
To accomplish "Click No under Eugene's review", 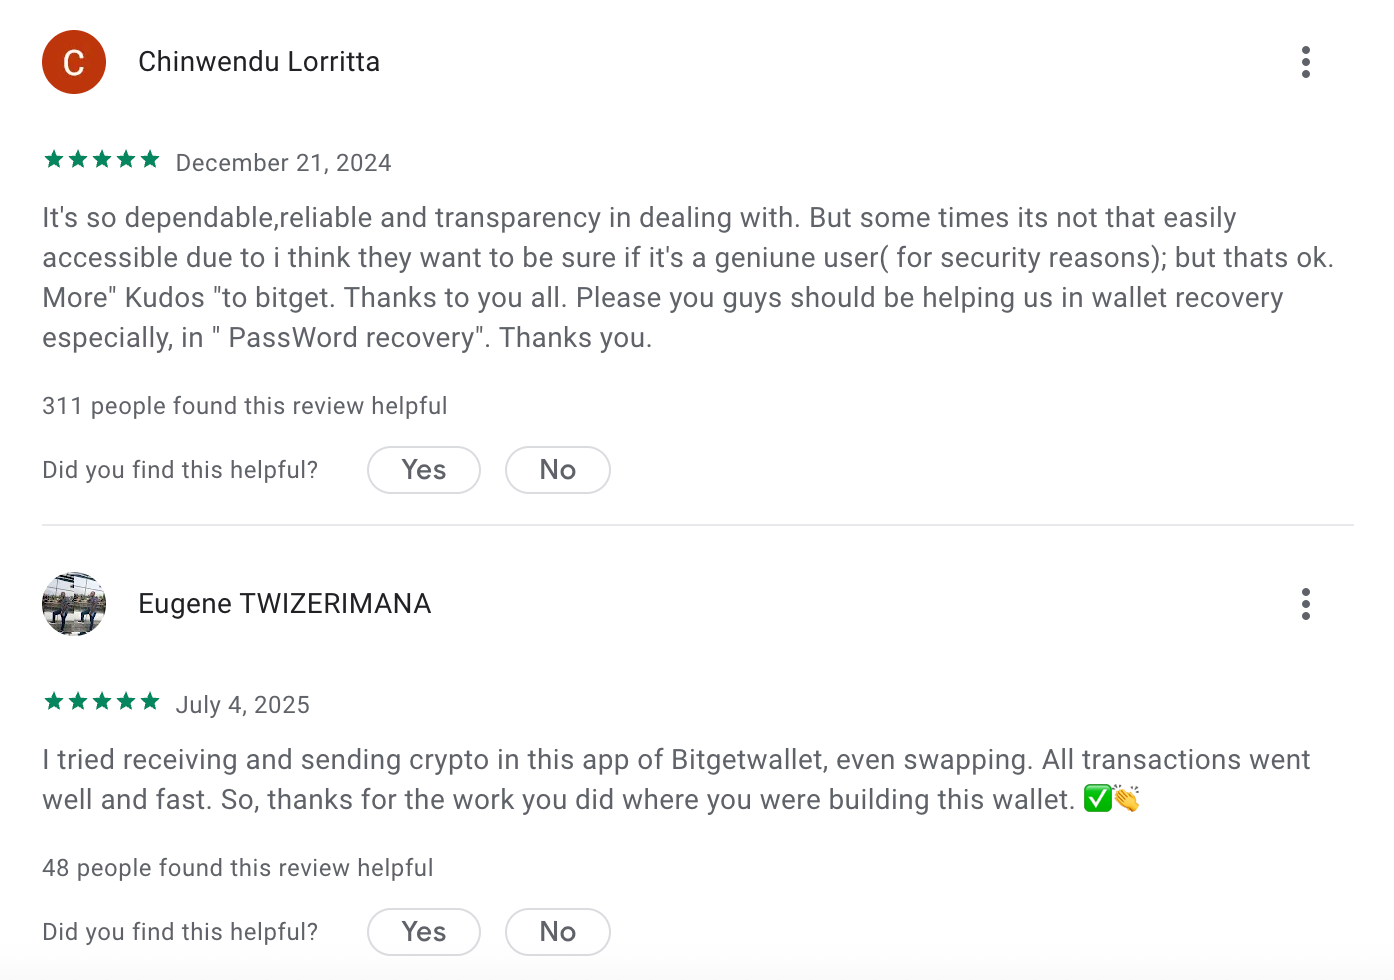I will tap(557, 931).
